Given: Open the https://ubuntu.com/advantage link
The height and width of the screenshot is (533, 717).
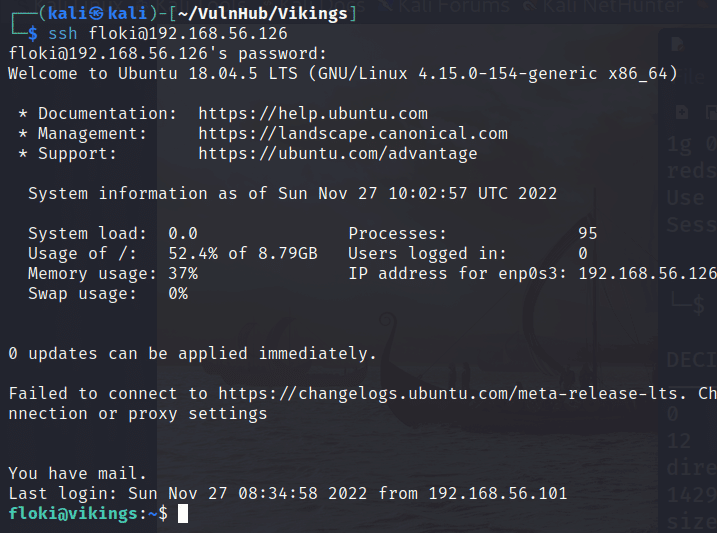Looking at the screenshot, I should pyautogui.click(x=337, y=154).
